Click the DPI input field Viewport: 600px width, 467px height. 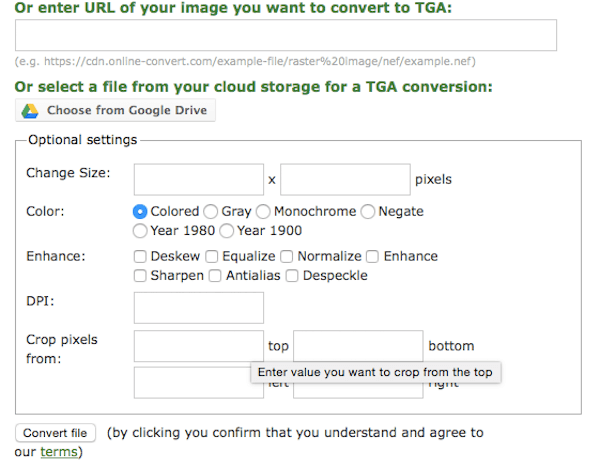[198, 308]
